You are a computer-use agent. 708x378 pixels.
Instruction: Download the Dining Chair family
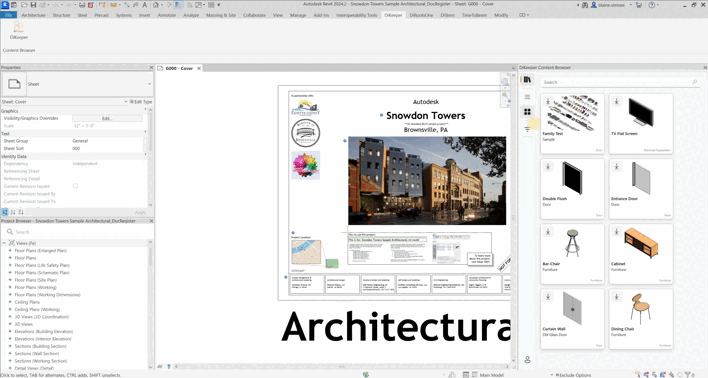pyautogui.click(x=616, y=297)
